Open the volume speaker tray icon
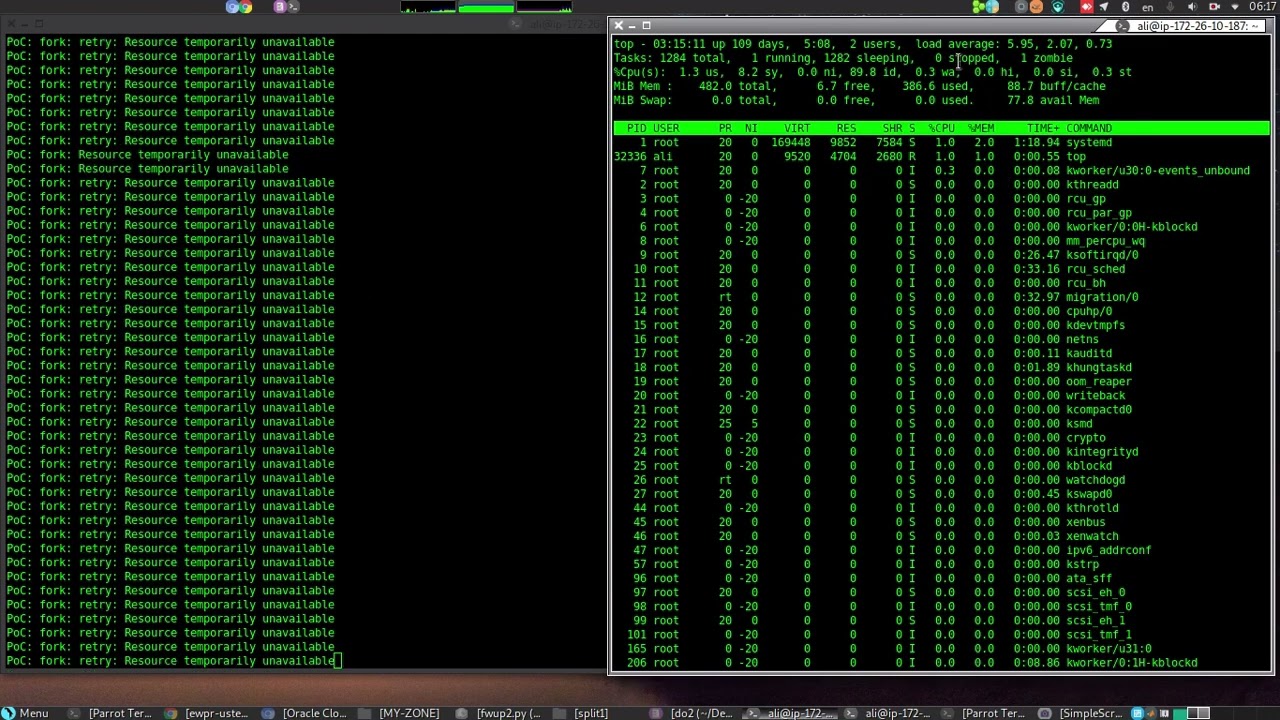1280x720 pixels. [1192, 7]
